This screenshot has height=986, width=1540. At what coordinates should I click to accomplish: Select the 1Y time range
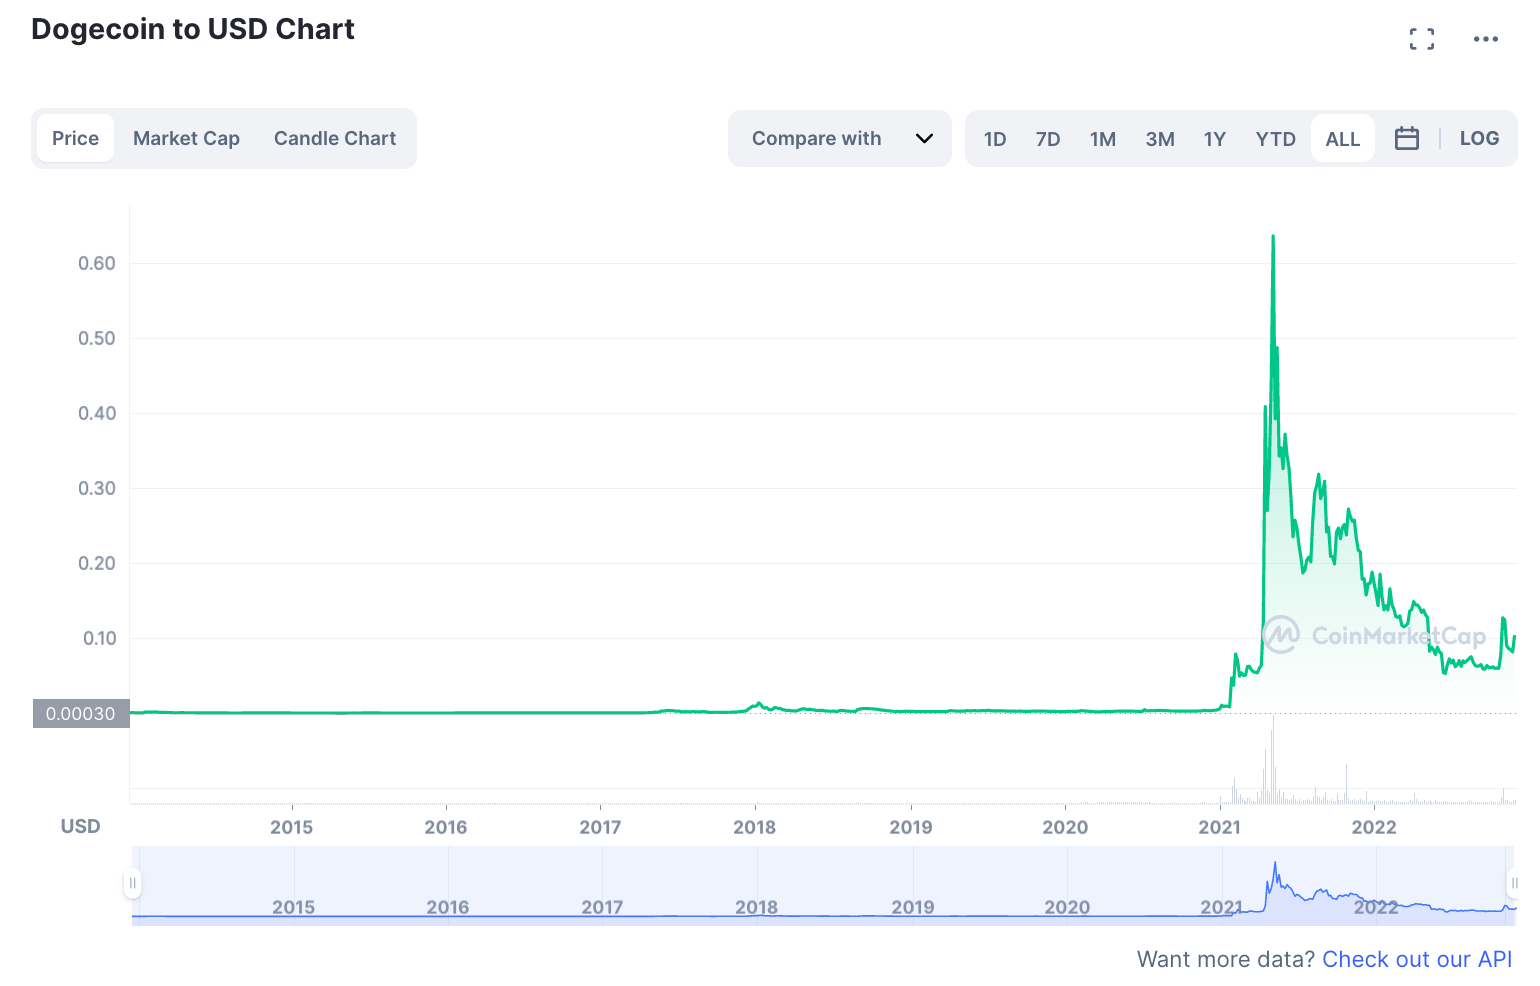click(x=1215, y=139)
